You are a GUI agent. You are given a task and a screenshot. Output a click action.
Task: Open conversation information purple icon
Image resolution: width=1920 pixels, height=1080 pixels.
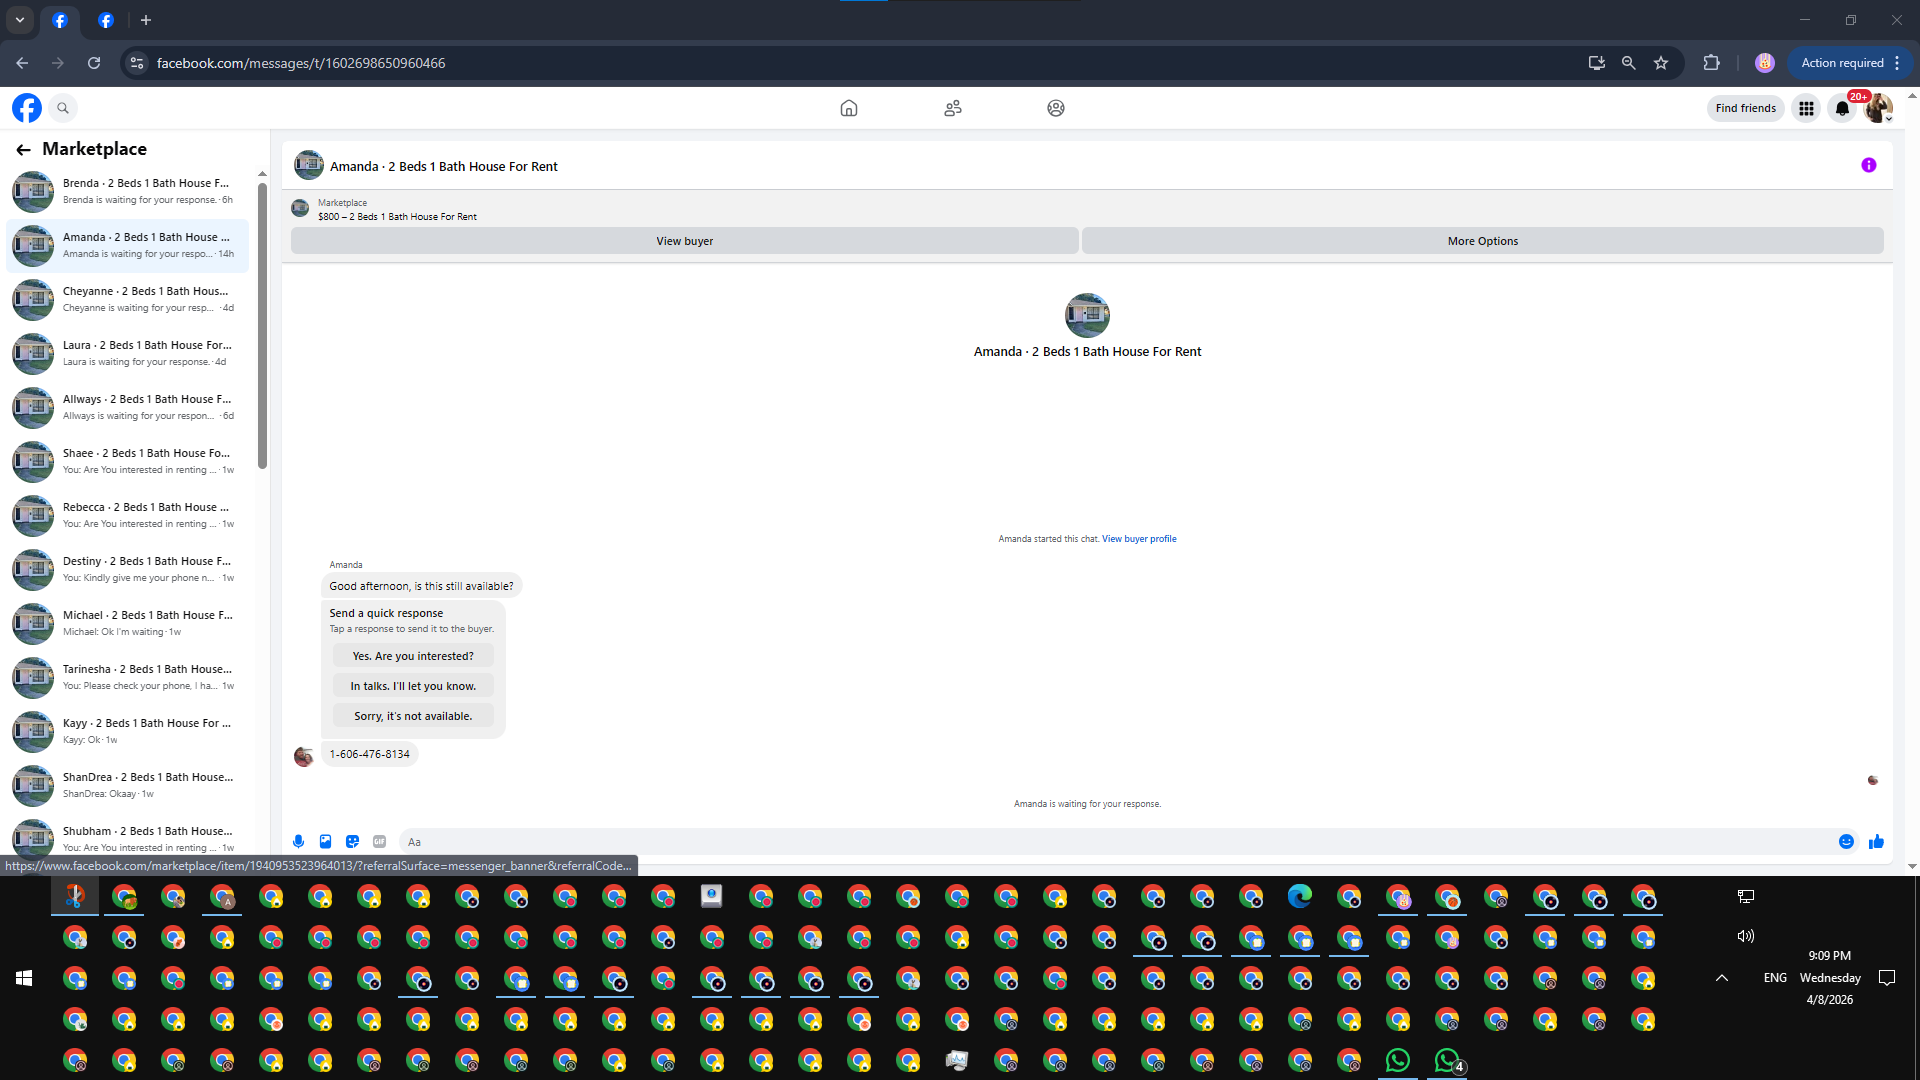(x=1868, y=166)
